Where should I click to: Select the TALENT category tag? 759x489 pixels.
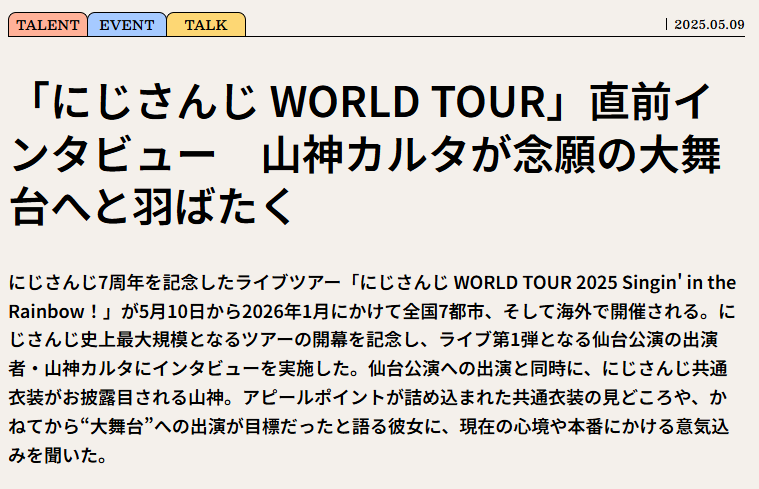coord(48,25)
